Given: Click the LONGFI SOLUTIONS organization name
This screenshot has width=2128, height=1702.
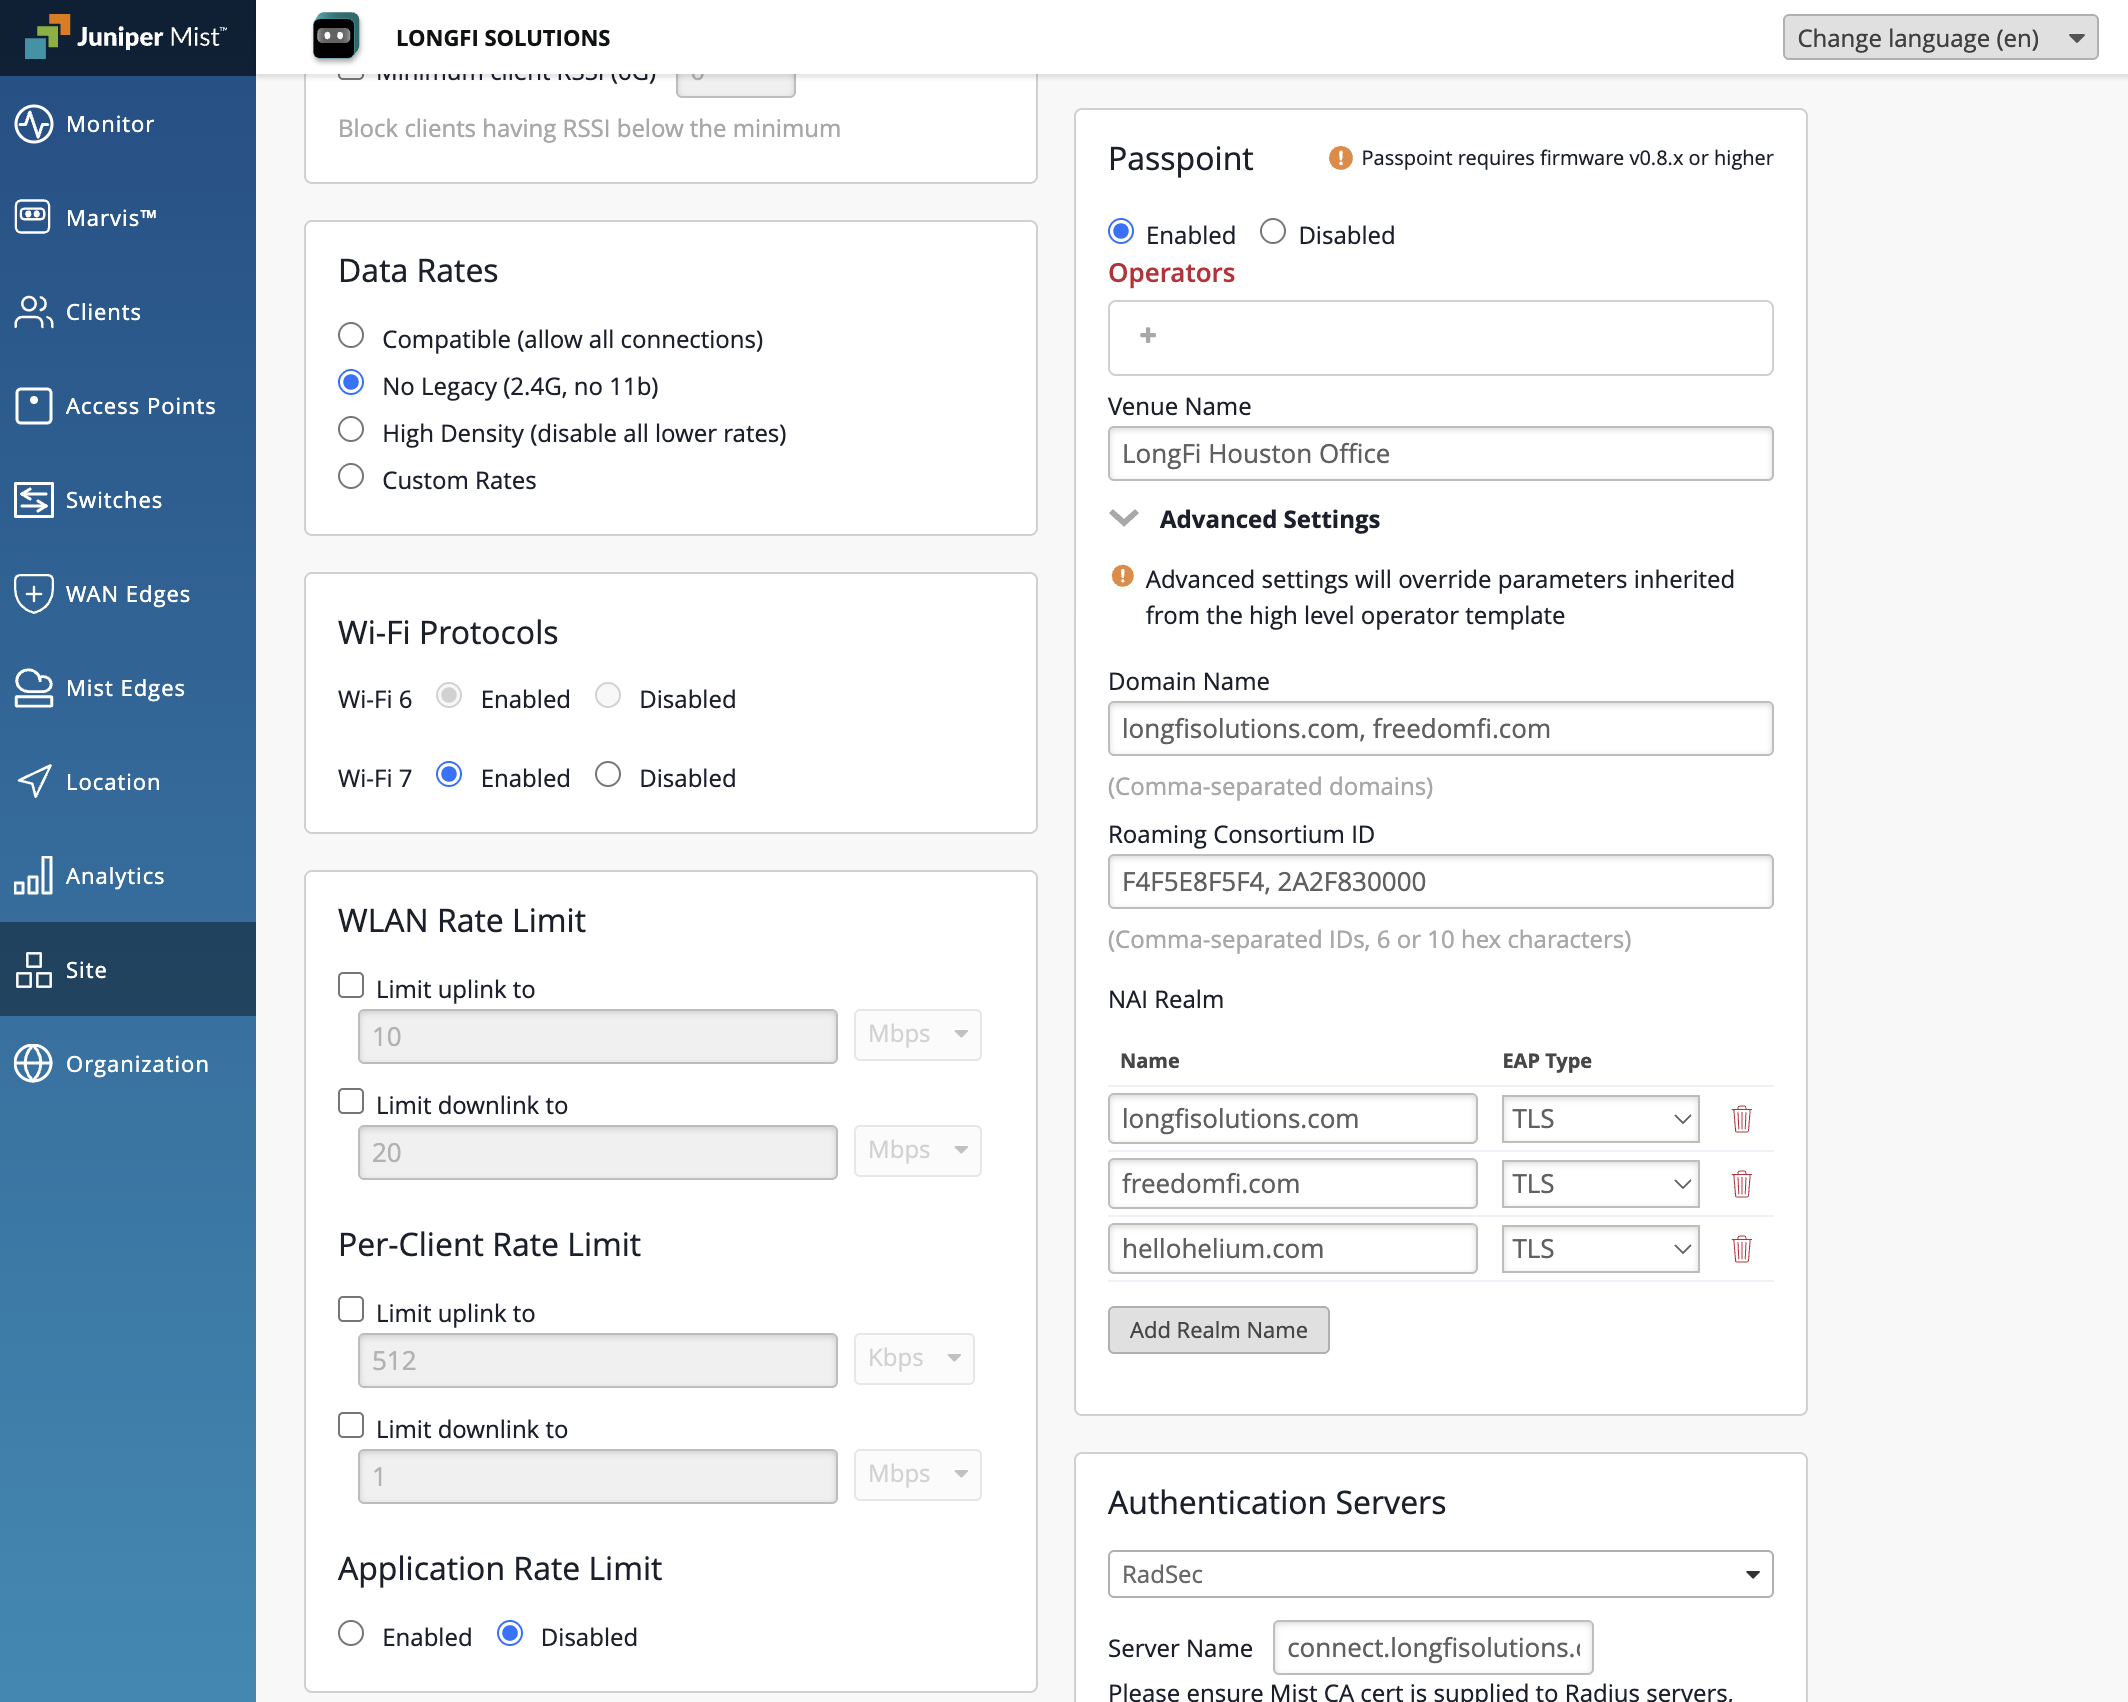Looking at the screenshot, I should [x=503, y=38].
